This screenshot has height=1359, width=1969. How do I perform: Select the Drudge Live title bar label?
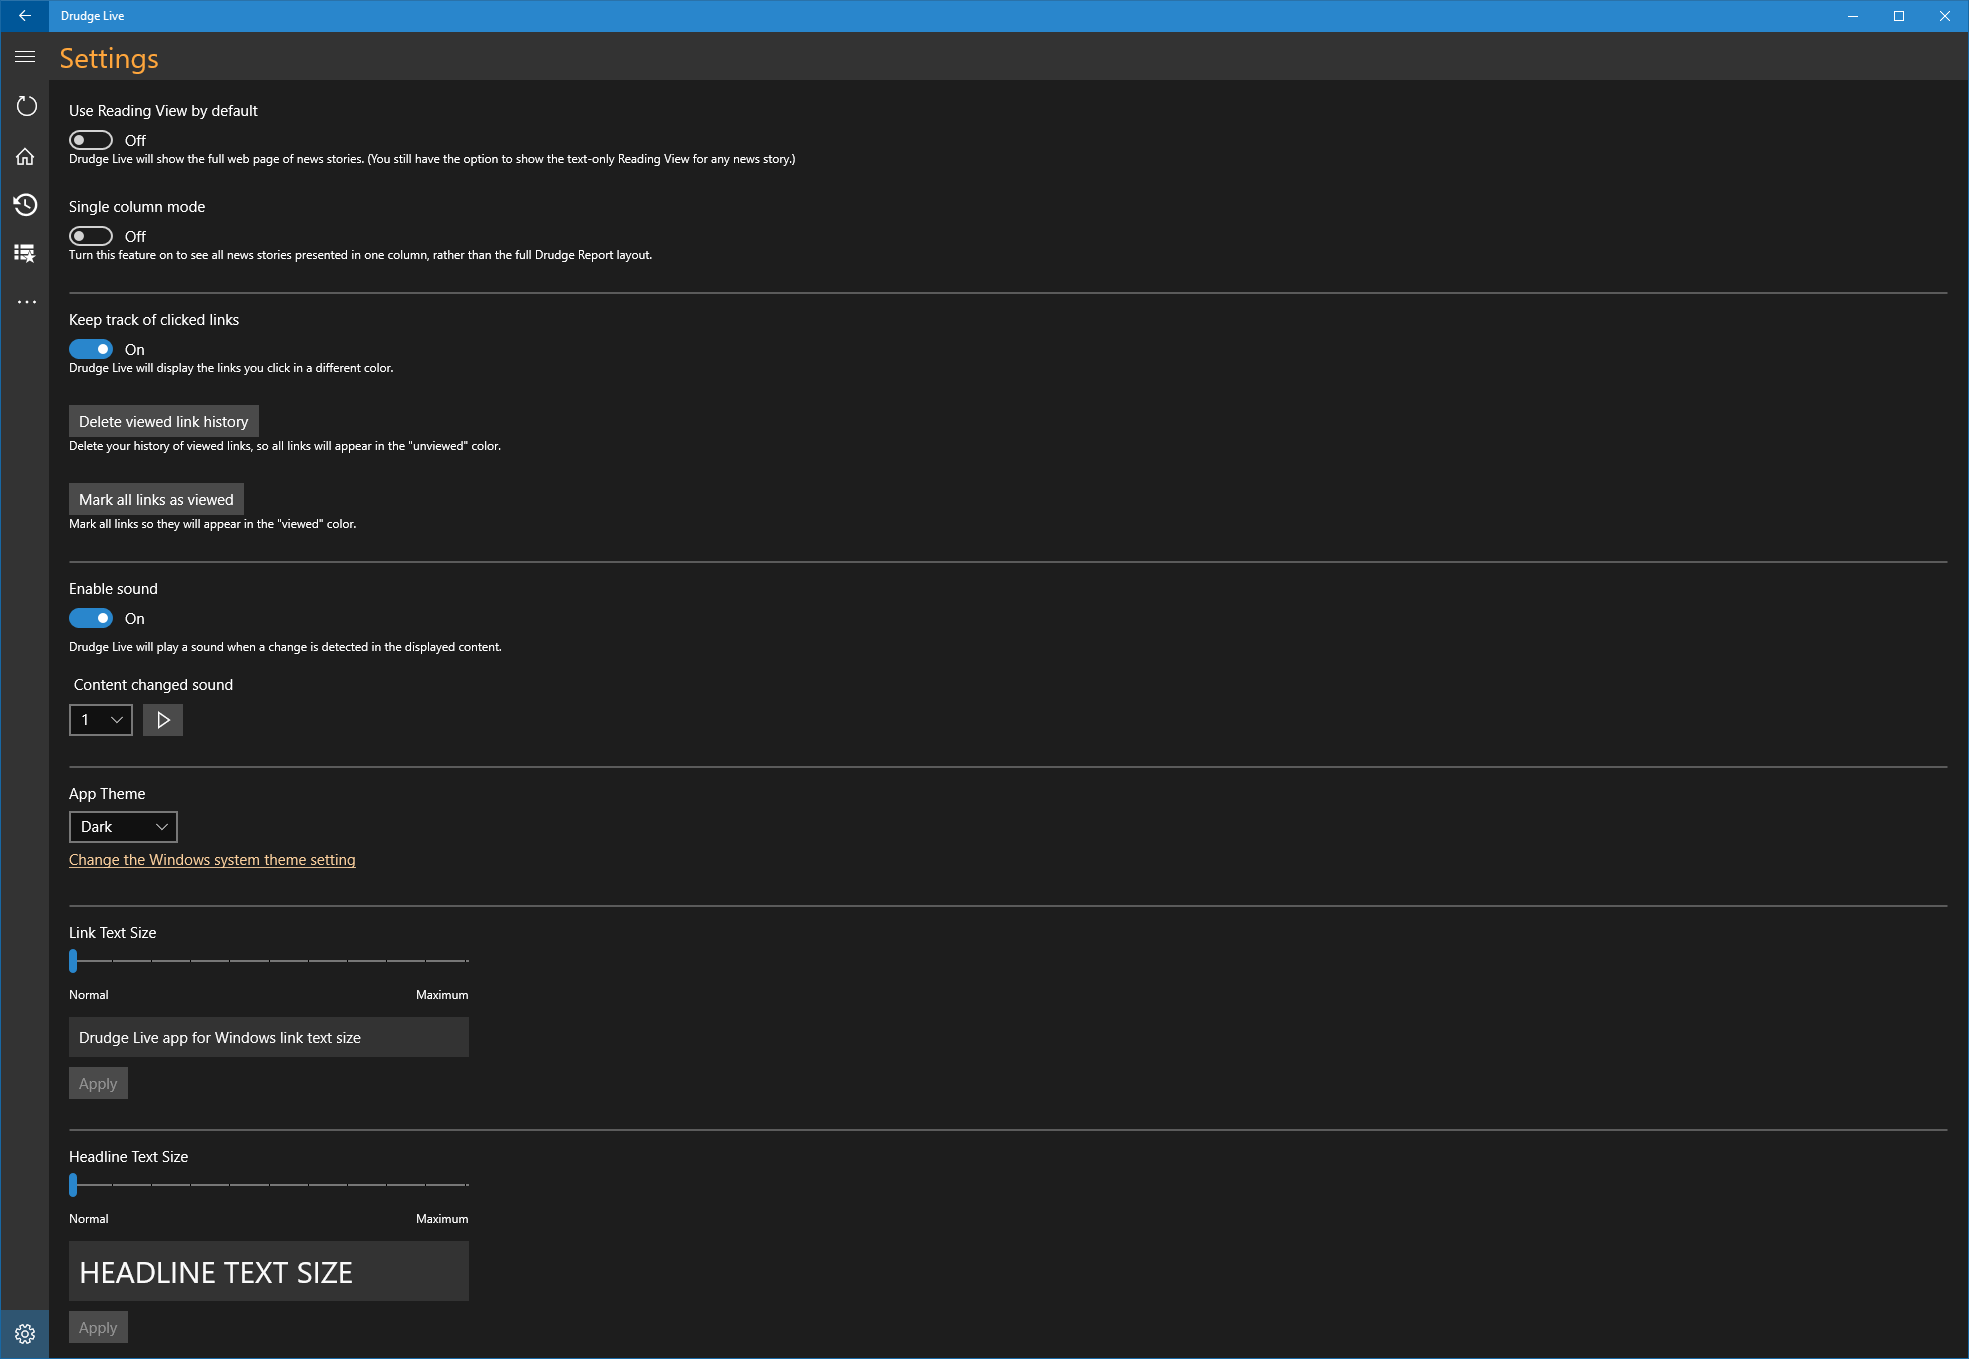91,15
